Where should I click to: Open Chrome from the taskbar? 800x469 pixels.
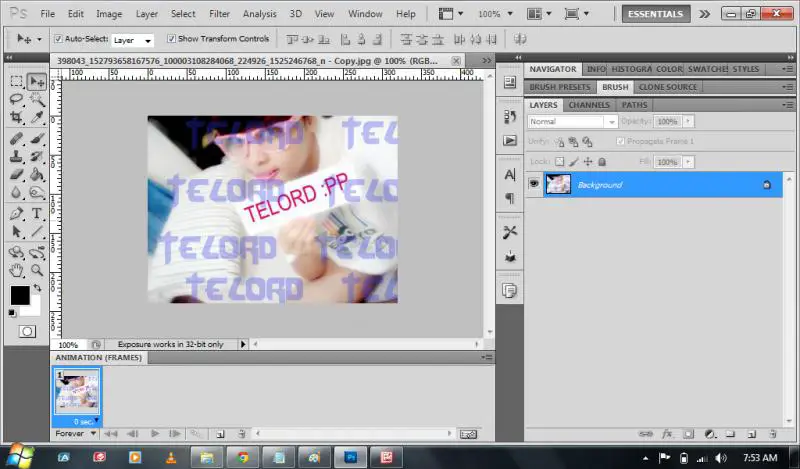pyautogui.click(x=242, y=457)
